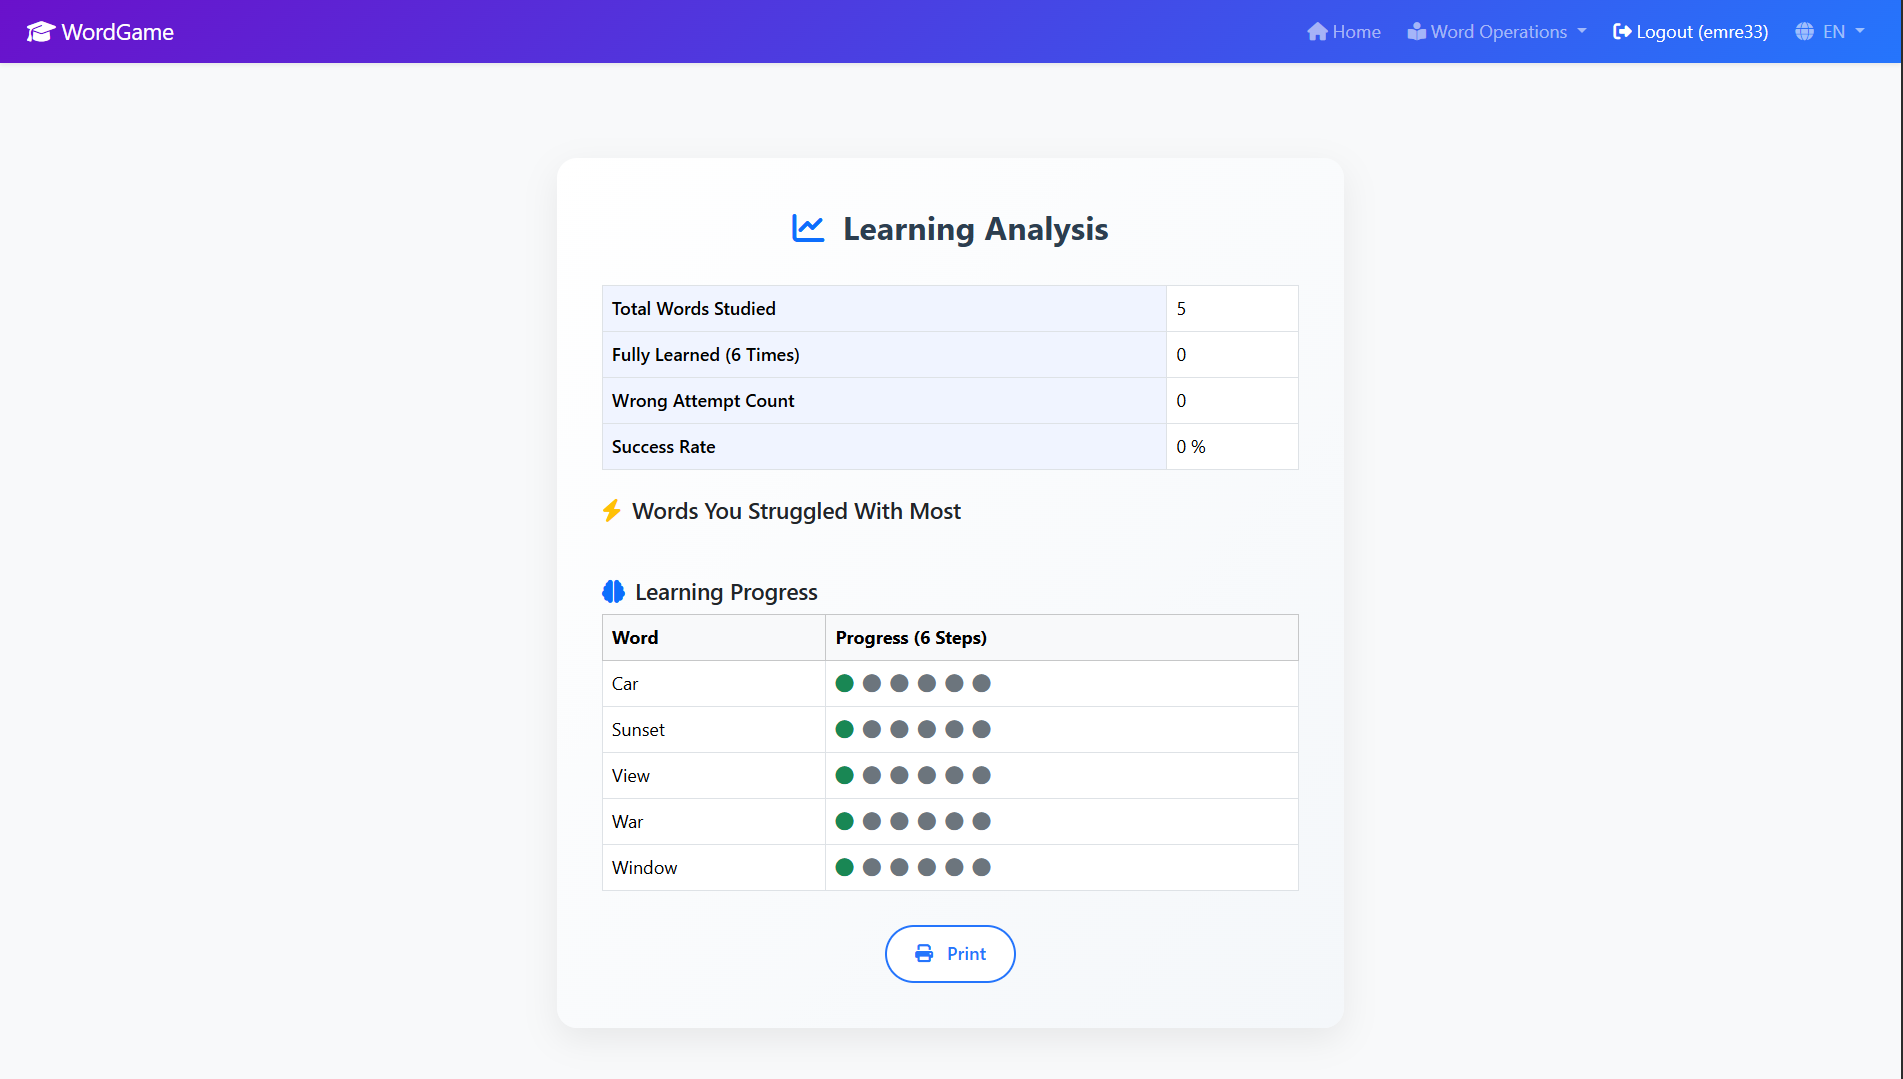Select the Sunset word in the progress table
1903x1079 pixels.
[638, 730]
